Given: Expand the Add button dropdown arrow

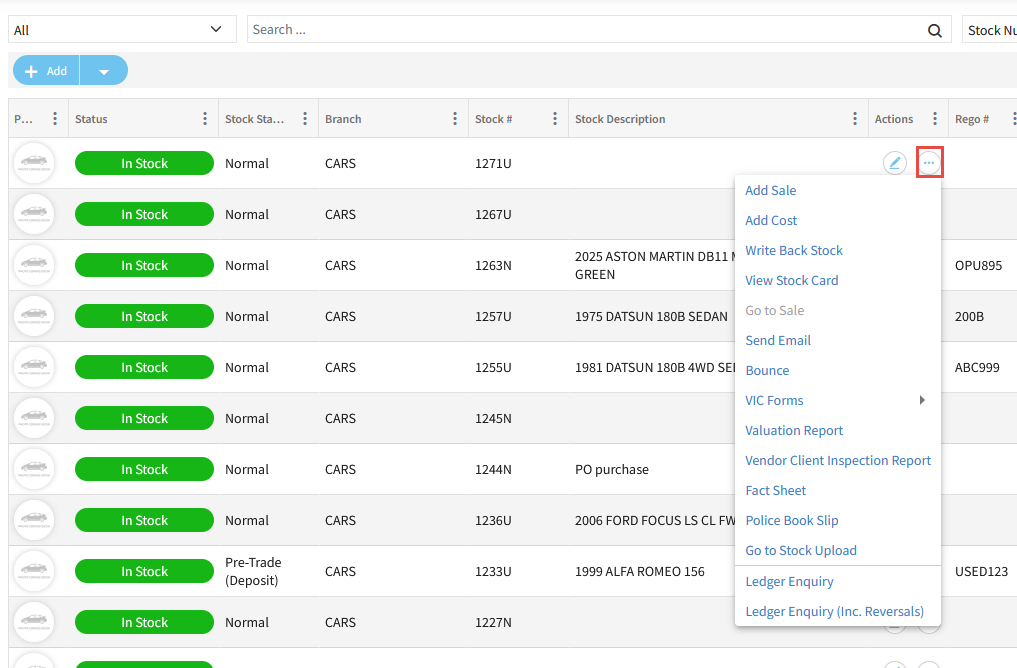Looking at the screenshot, I should 104,71.
